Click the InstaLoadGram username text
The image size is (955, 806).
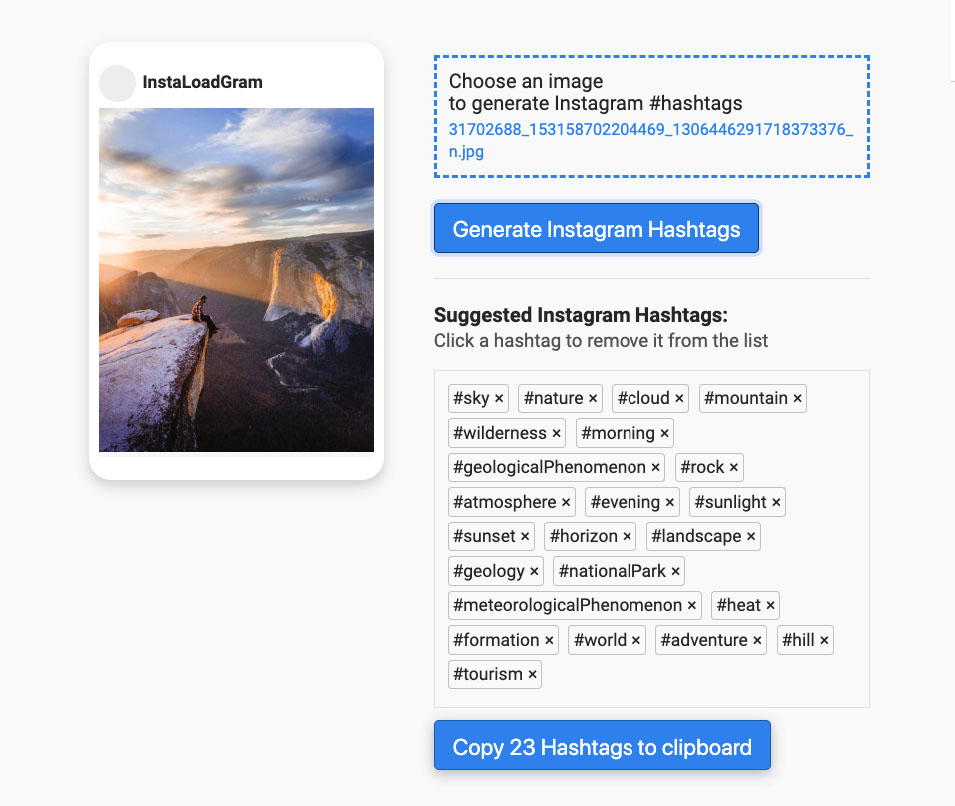202,82
